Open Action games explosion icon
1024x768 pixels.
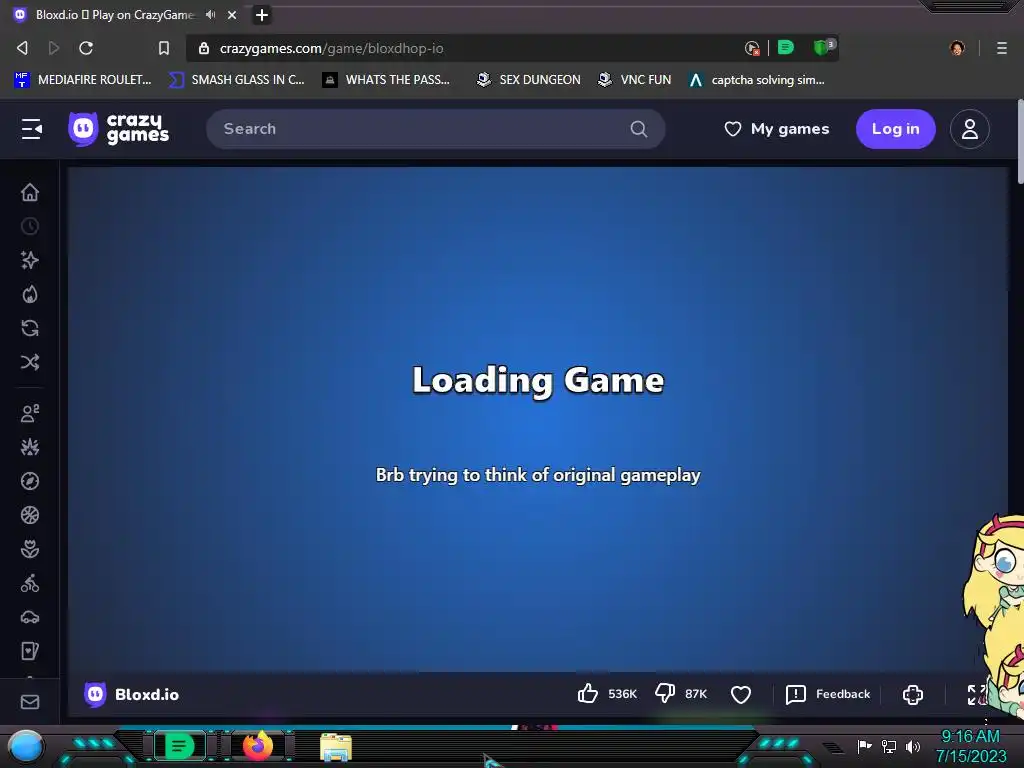[30, 447]
